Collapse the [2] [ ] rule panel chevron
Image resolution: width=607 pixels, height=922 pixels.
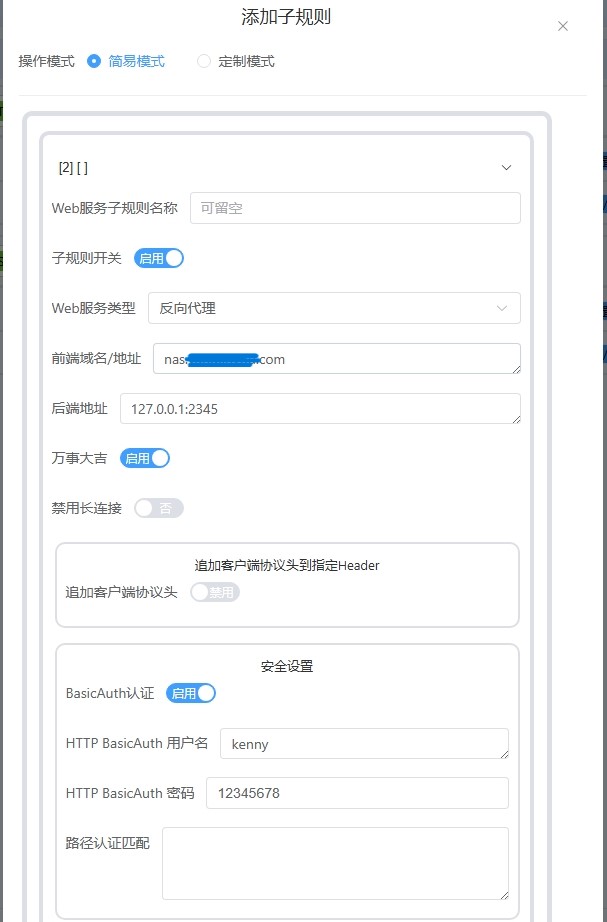click(506, 168)
